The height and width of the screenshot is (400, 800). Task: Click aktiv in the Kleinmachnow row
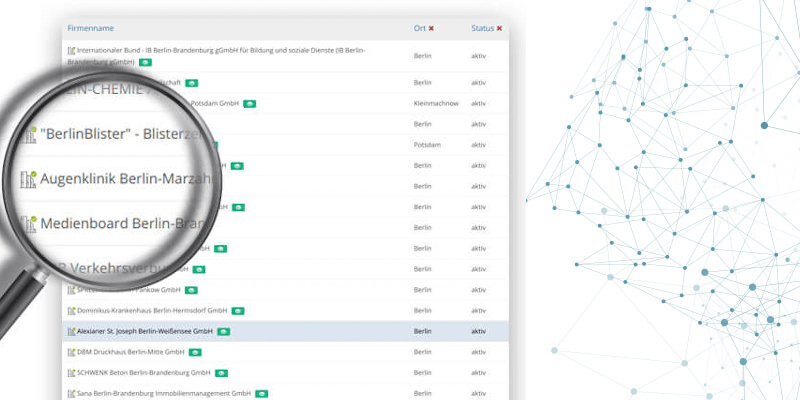[x=479, y=104]
